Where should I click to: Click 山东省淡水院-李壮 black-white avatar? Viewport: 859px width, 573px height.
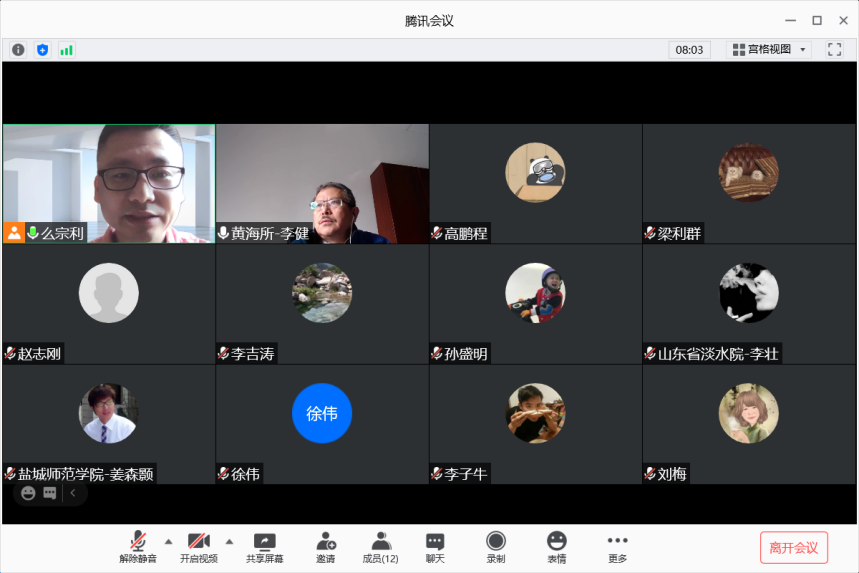[x=749, y=293]
